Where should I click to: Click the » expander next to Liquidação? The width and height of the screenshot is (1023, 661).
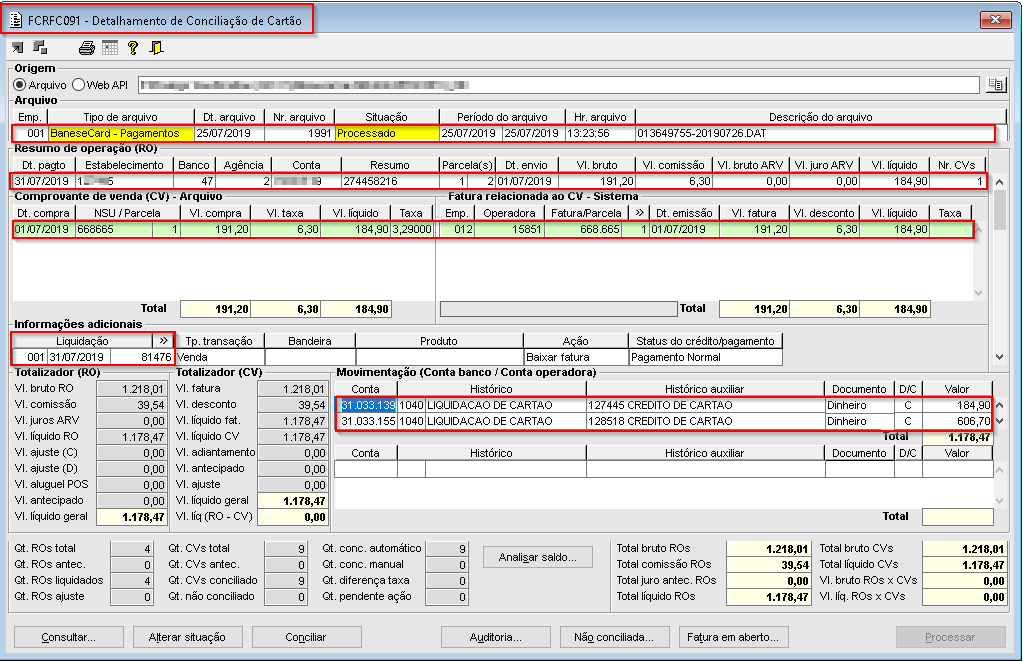pyautogui.click(x=163, y=341)
